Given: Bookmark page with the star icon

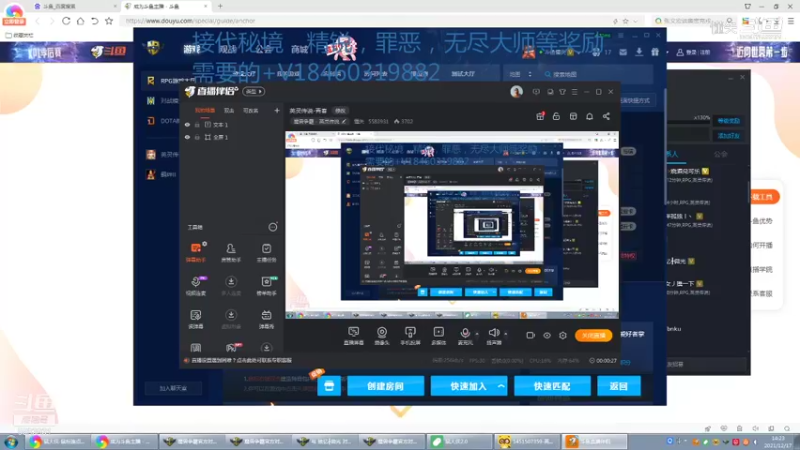Looking at the screenshot, I should pos(109,21).
